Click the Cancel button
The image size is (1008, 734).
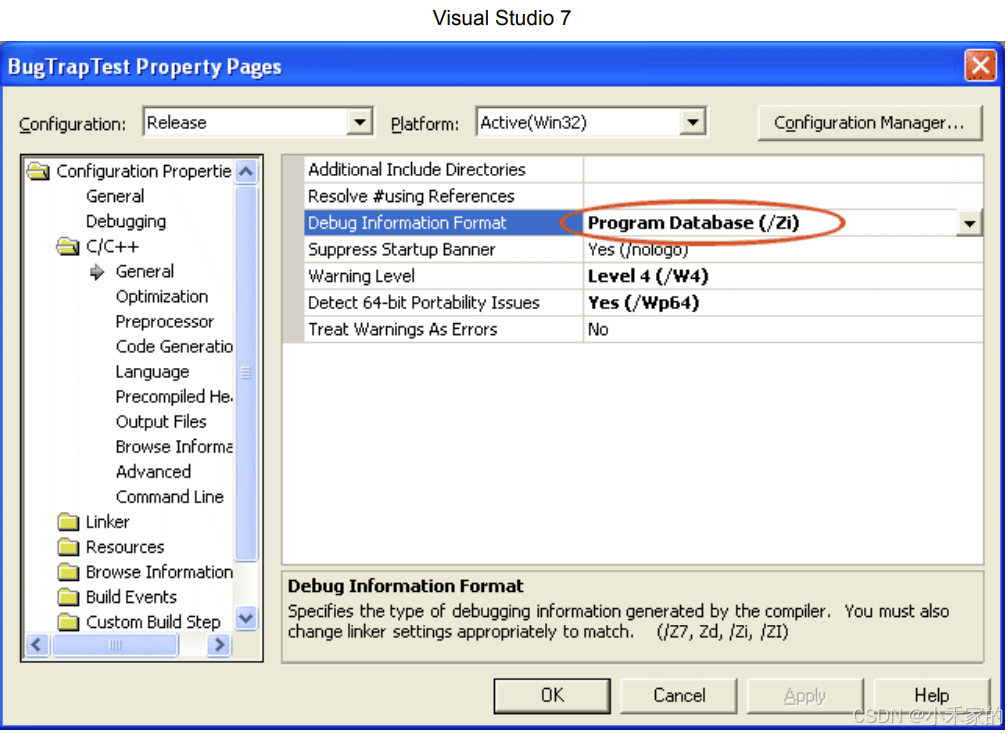click(x=679, y=695)
